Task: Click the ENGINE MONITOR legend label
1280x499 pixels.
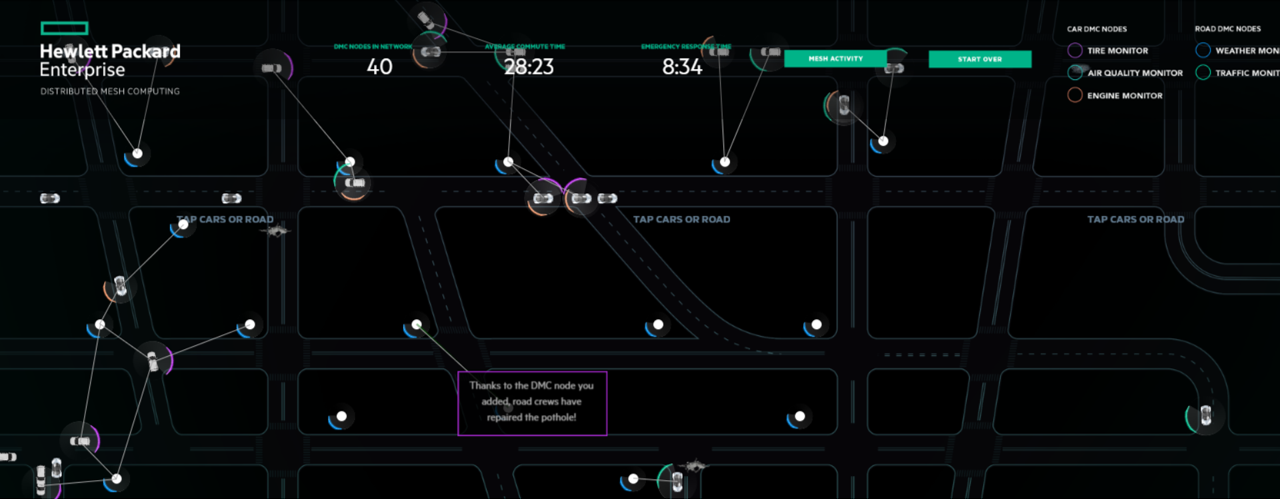Action: point(1125,96)
